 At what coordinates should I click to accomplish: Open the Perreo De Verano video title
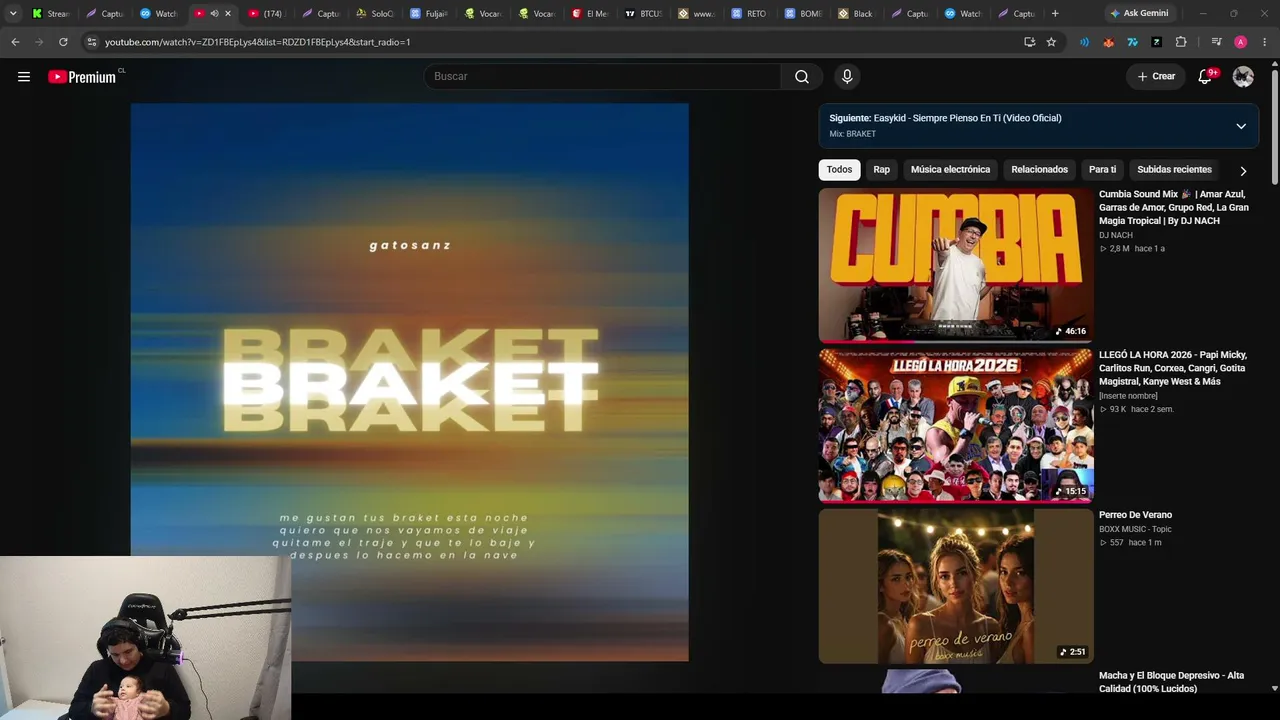[1135, 515]
